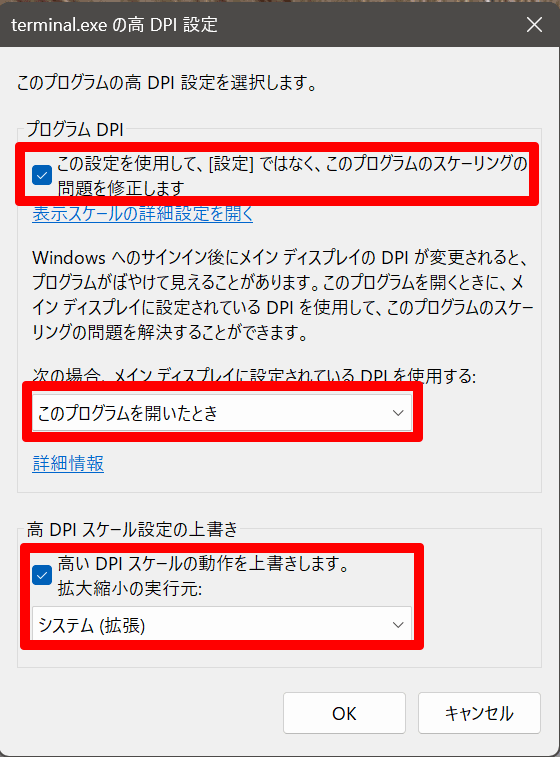Follow the 詳細情報 link
The height and width of the screenshot is (757, 560).
pos(68,463)
